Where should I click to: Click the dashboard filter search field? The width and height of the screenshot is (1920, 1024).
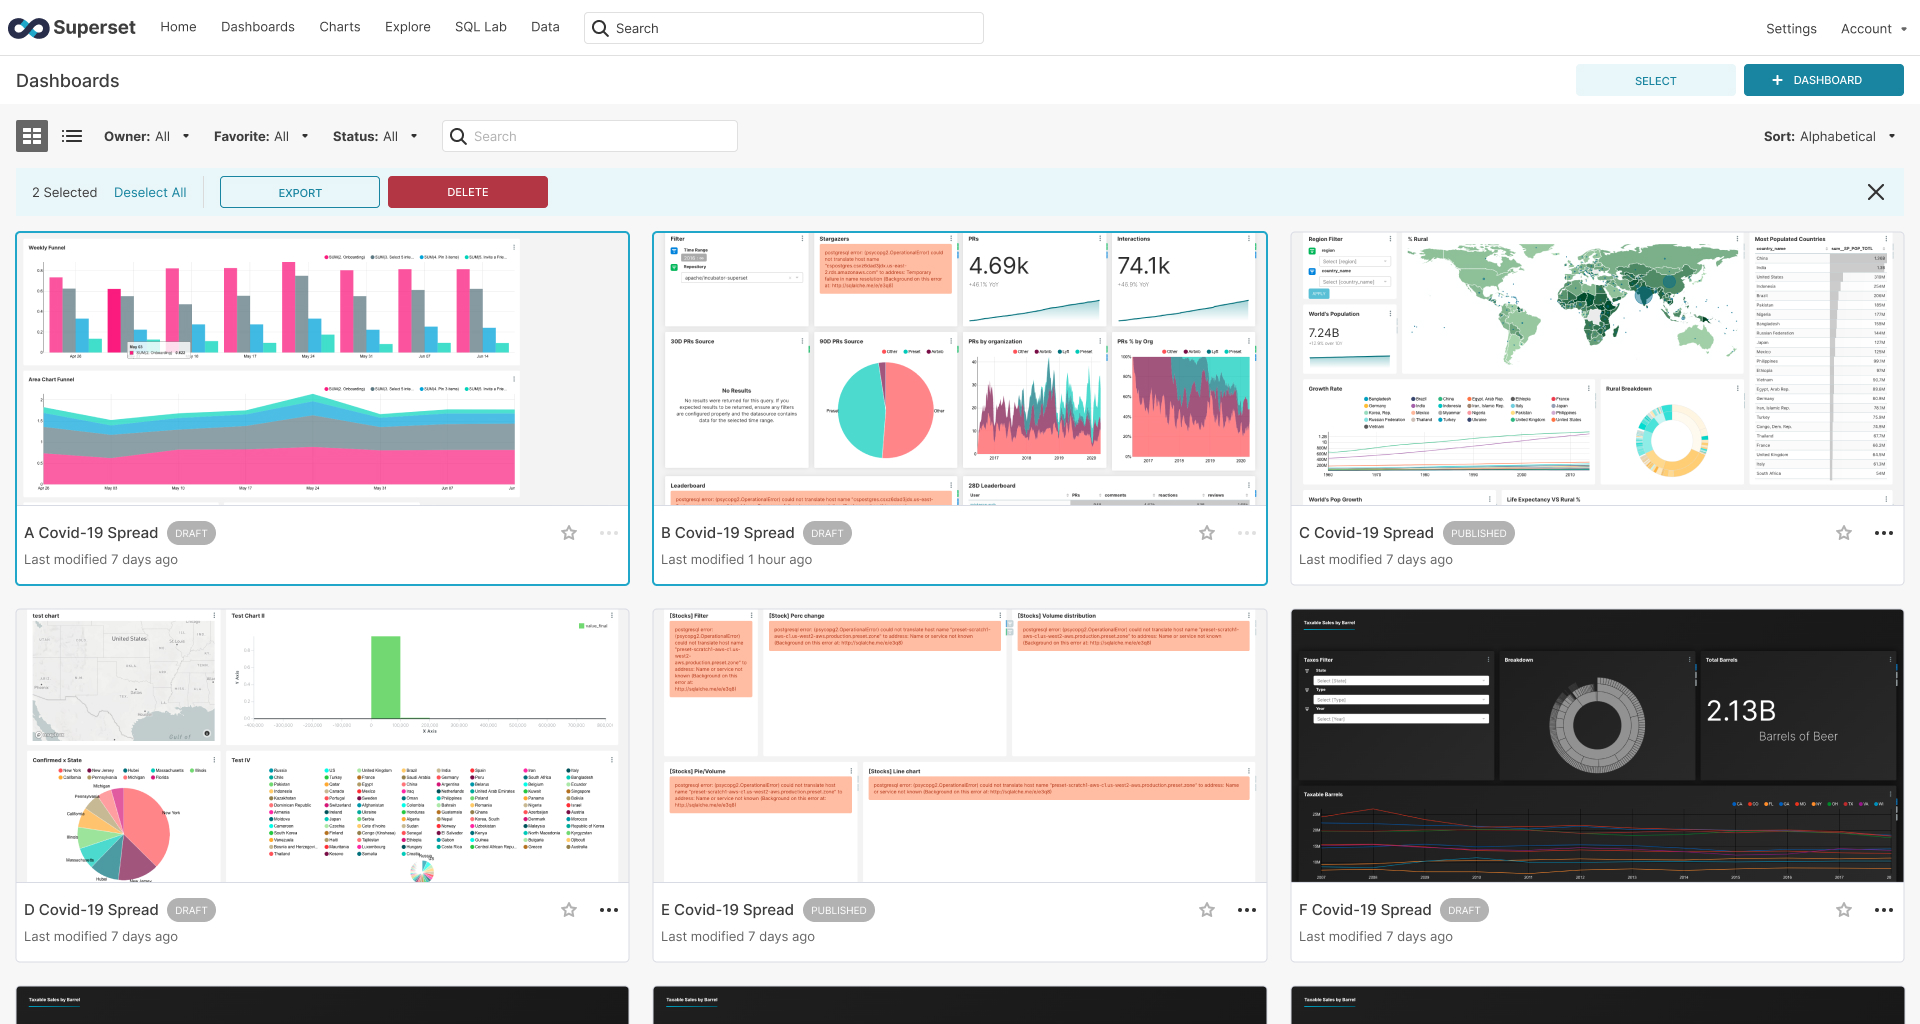pyautogui.click(x=590, y=135)
